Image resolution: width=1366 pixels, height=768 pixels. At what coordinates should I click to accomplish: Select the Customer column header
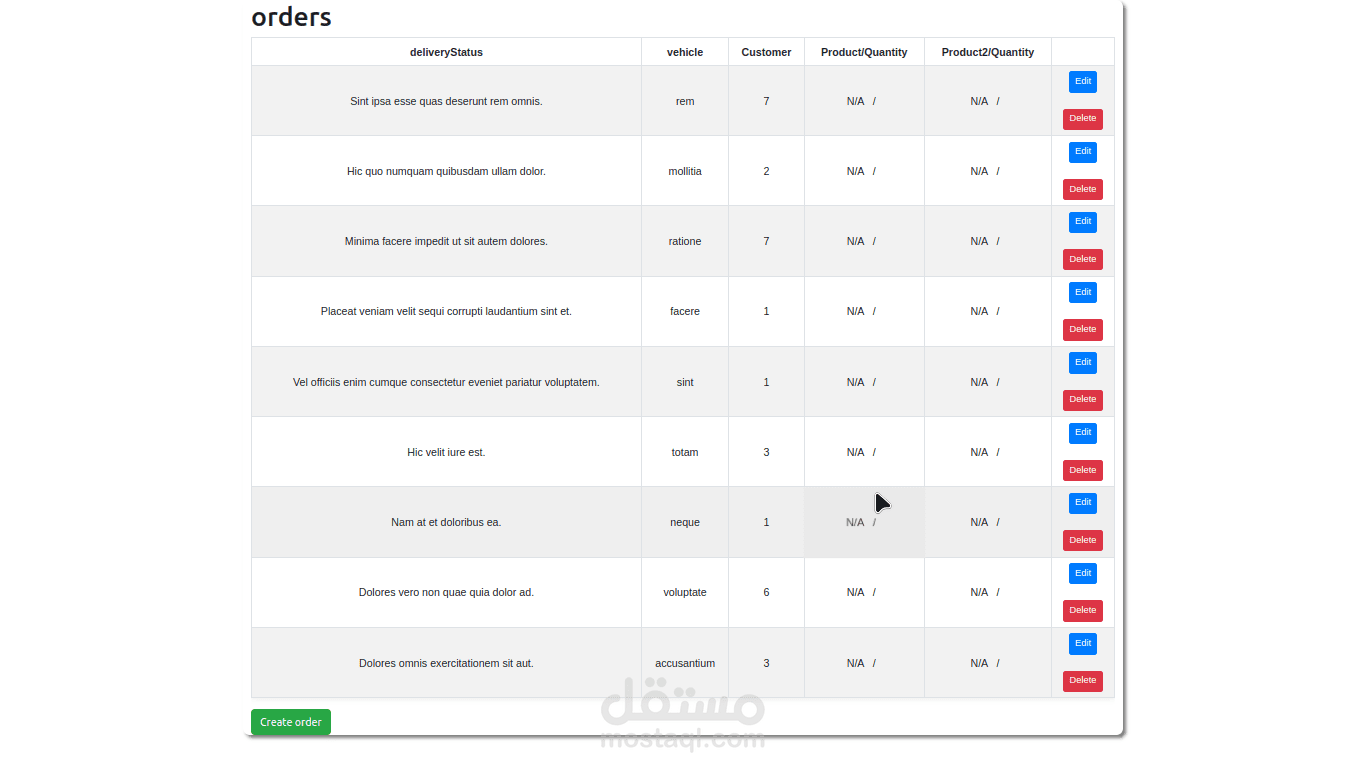(x=766, y=51)
